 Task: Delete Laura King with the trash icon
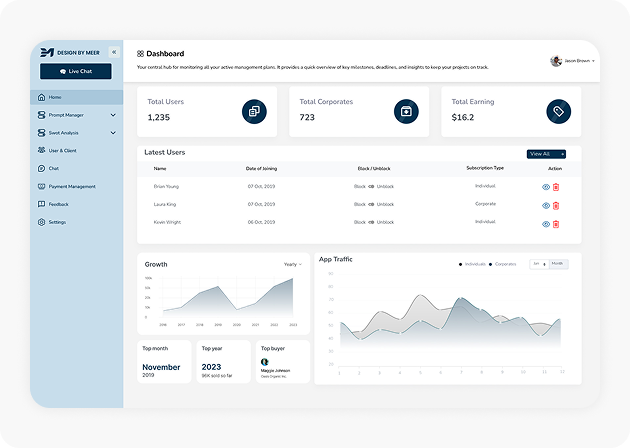(556, 206)
